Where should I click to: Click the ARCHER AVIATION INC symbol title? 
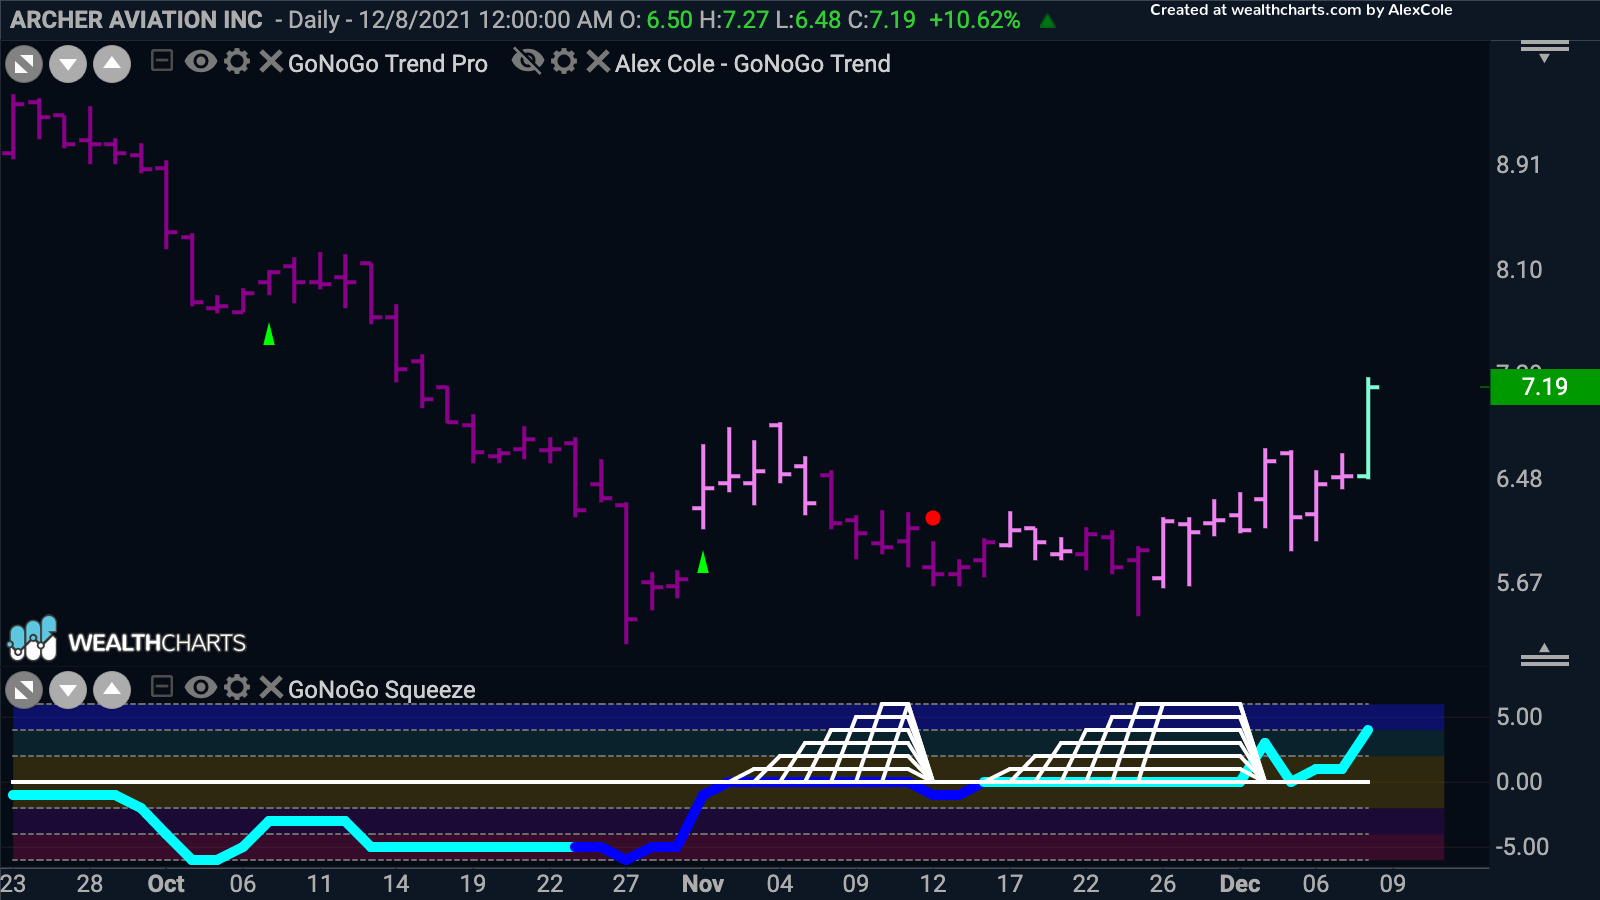pos(136,20)
